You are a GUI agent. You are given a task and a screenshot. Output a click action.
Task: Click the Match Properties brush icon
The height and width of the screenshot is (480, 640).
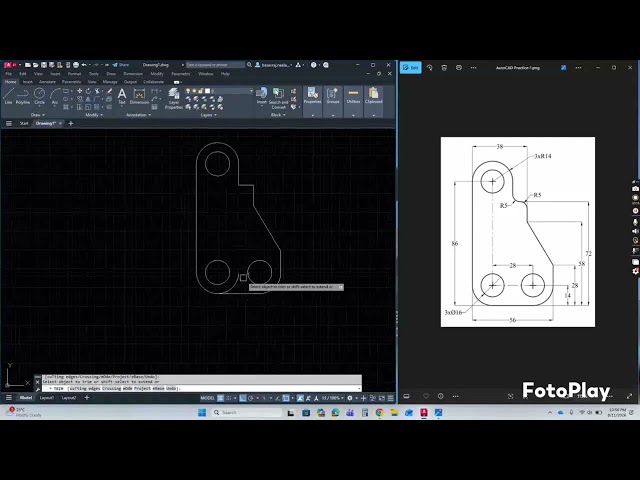pyautogui.click(x=109, y=91)
